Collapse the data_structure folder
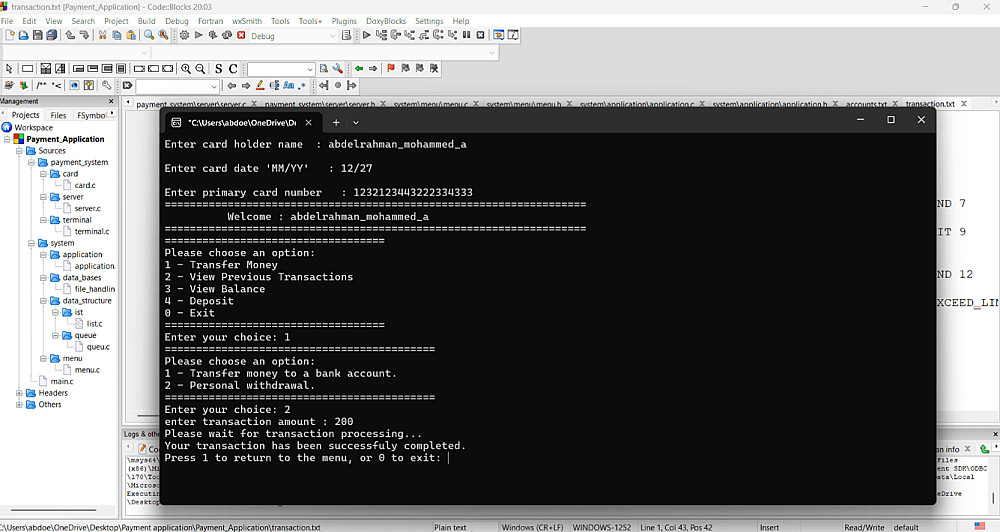The height and width of the screenshot is (532, 1000). pos(43,300)
